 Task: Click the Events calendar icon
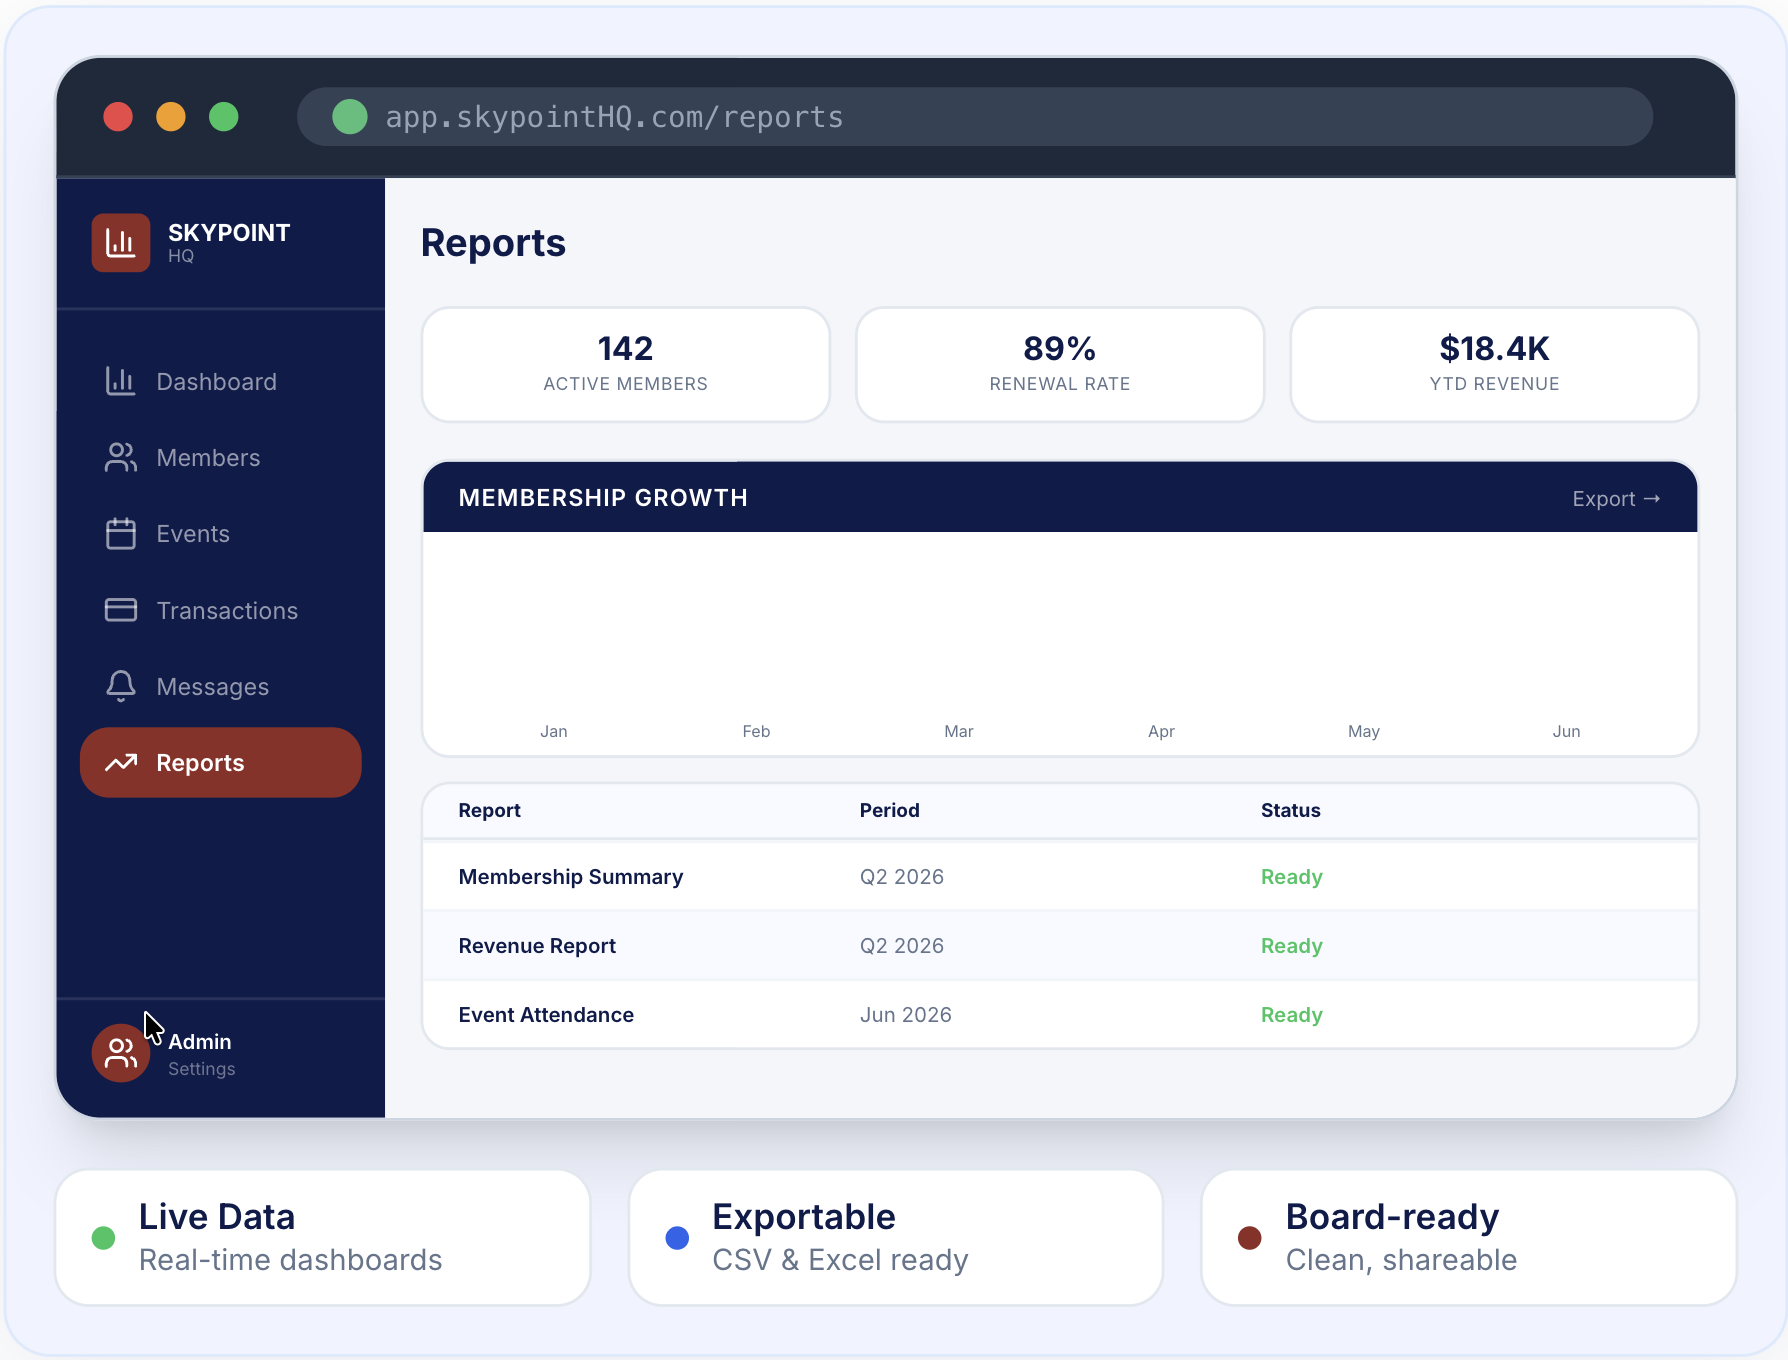[x=120, y=533]
